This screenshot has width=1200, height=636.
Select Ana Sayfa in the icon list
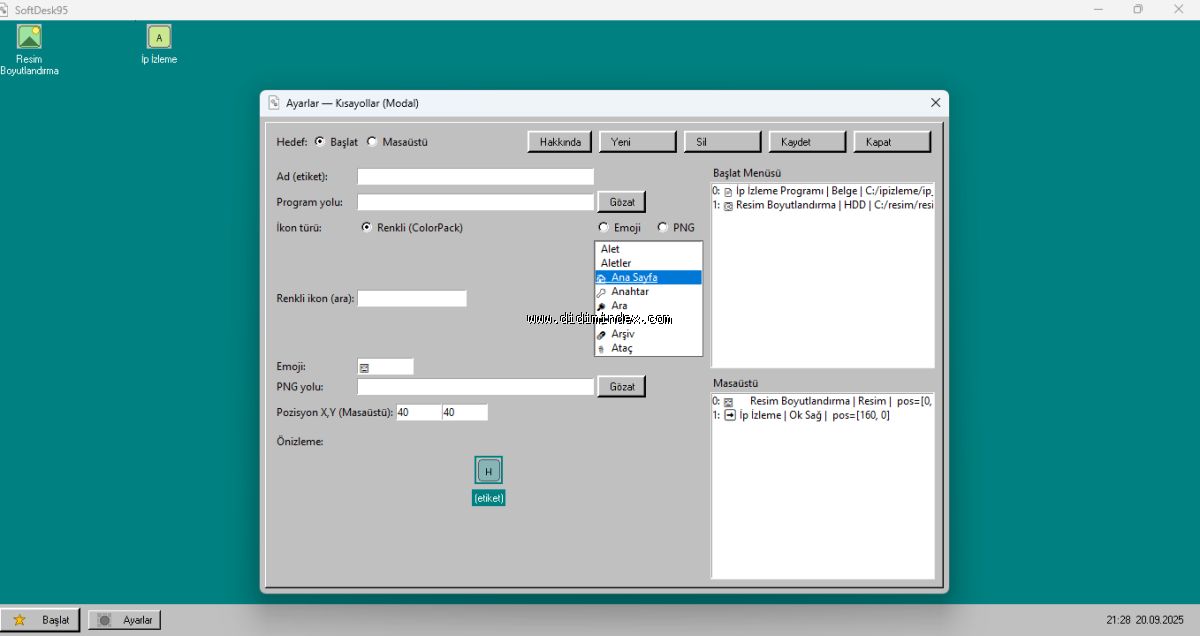pos(634,277)
